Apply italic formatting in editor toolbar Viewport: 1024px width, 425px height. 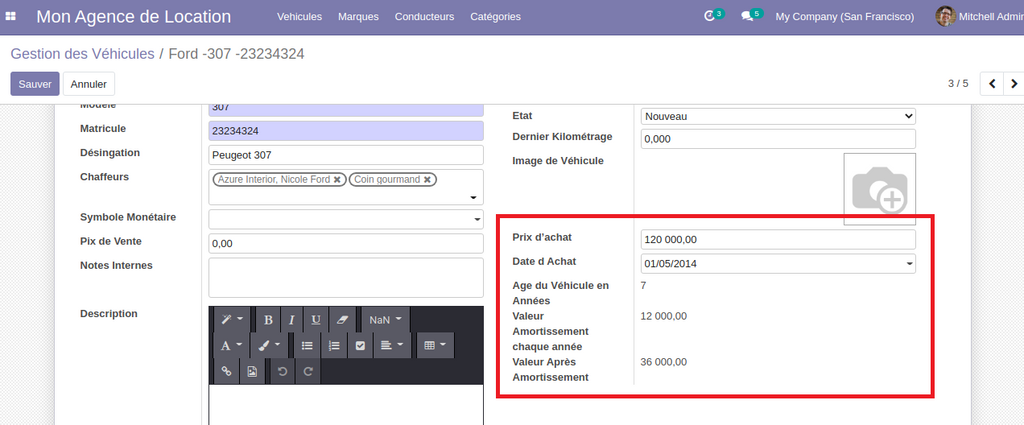tap(292, 320)
